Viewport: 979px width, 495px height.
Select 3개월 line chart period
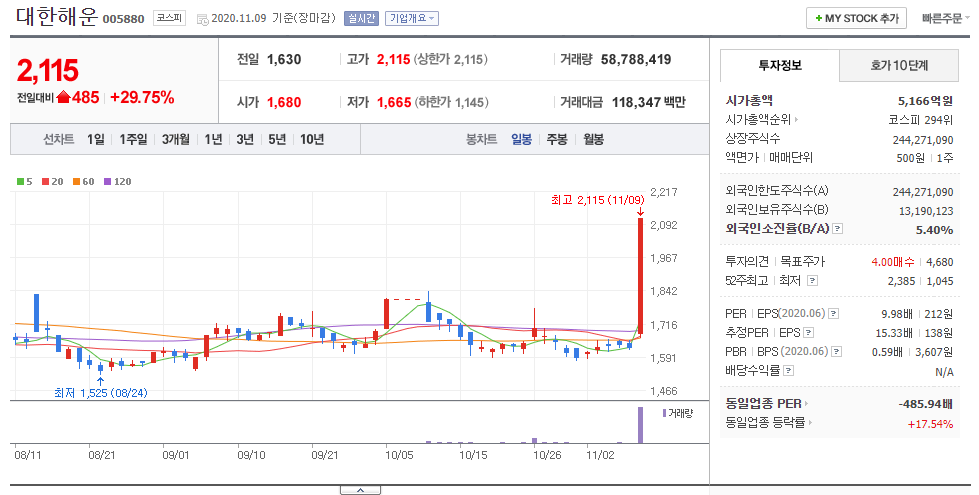click(175, 139)
